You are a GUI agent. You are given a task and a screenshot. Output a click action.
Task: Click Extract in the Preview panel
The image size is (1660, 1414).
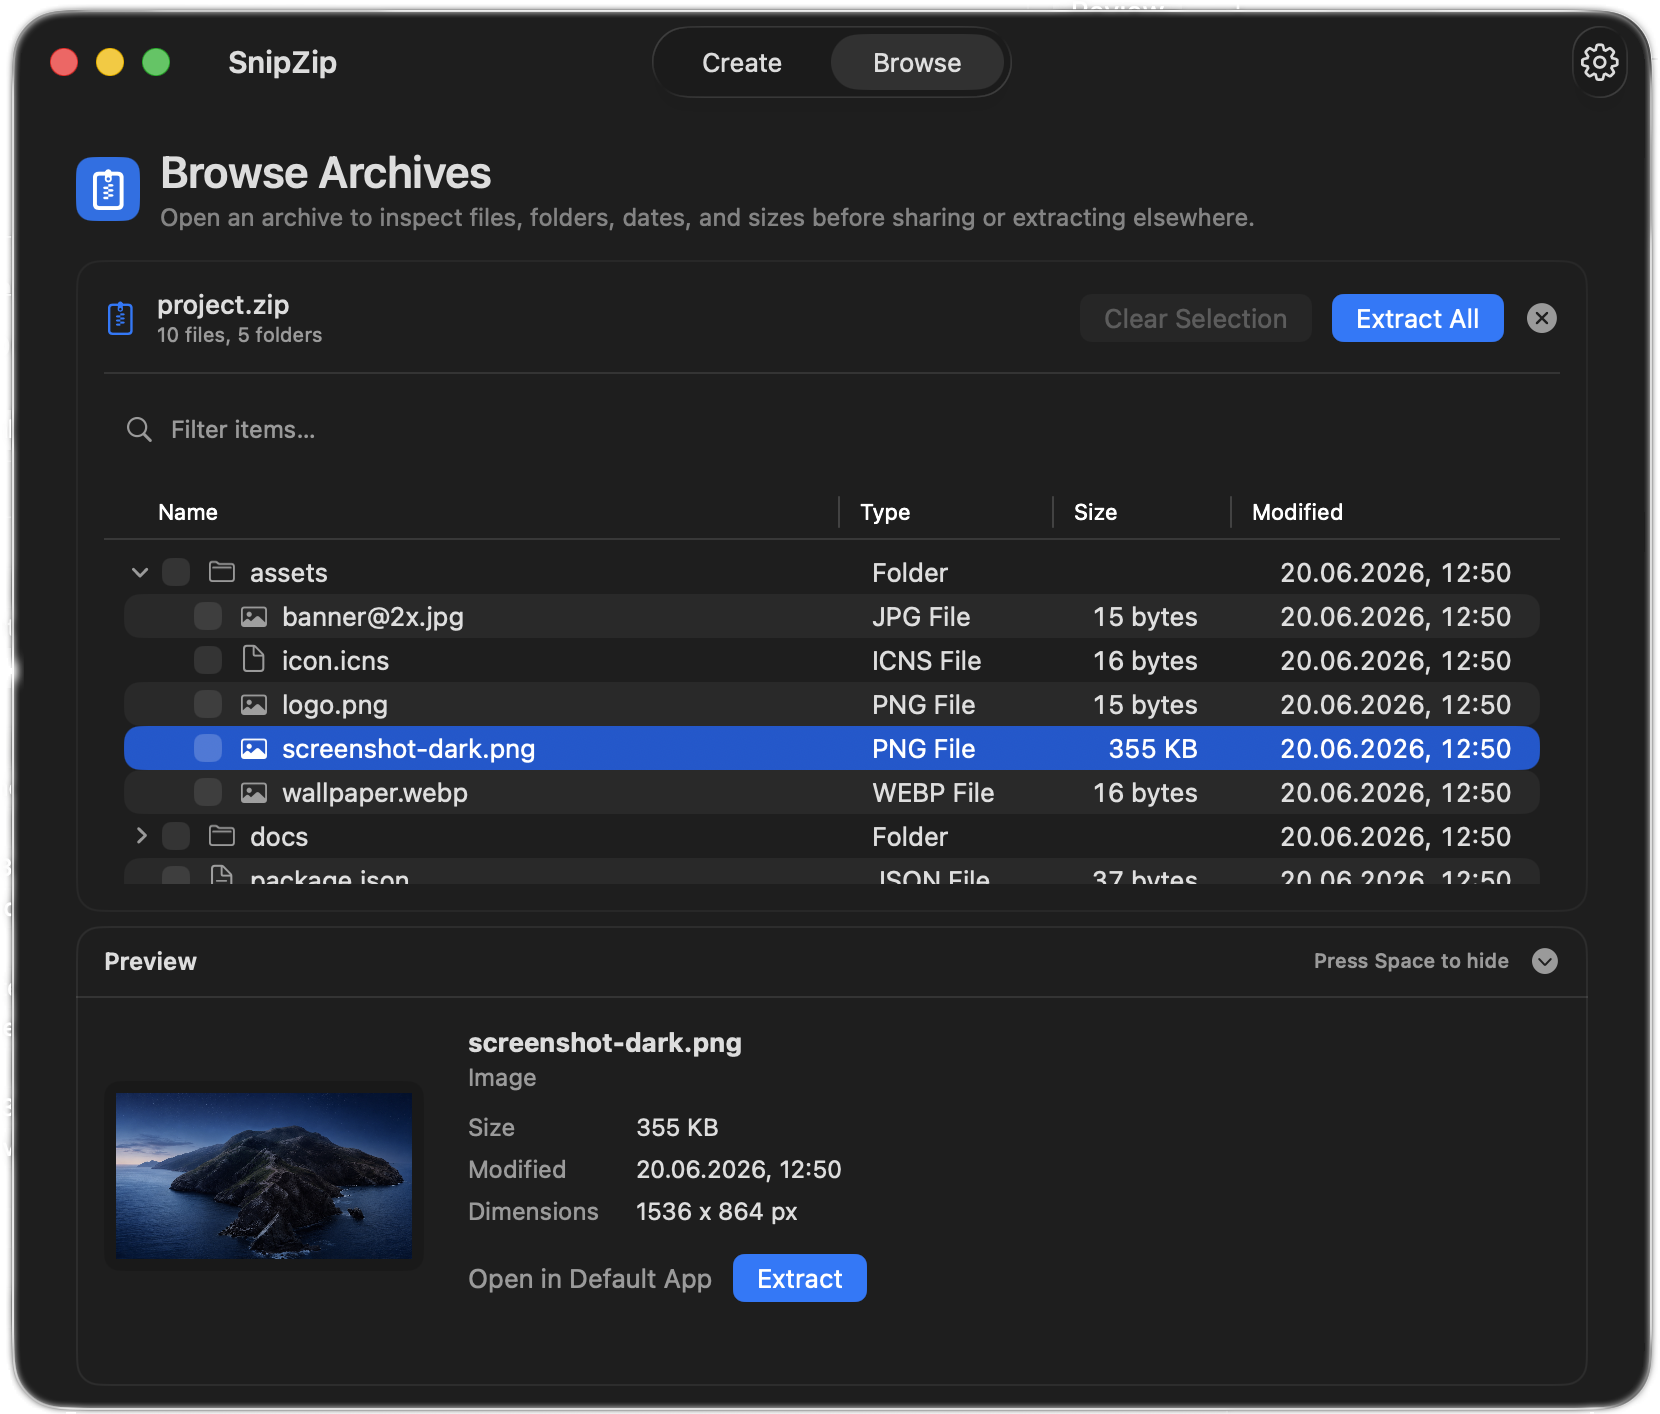tap(800, 1278)
